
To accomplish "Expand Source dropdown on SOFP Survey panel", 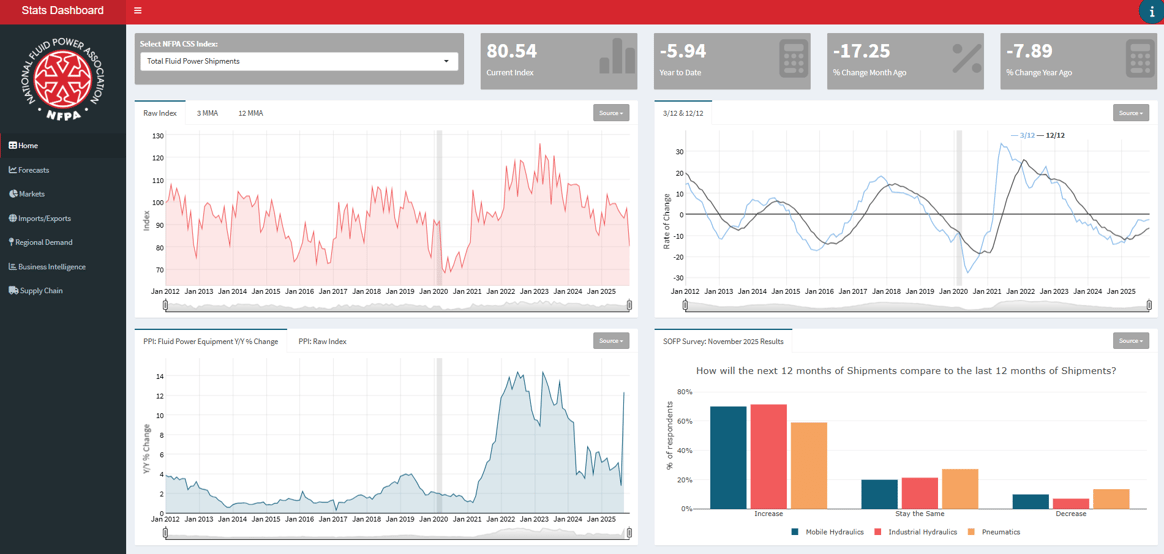I will coord(1130,341).
